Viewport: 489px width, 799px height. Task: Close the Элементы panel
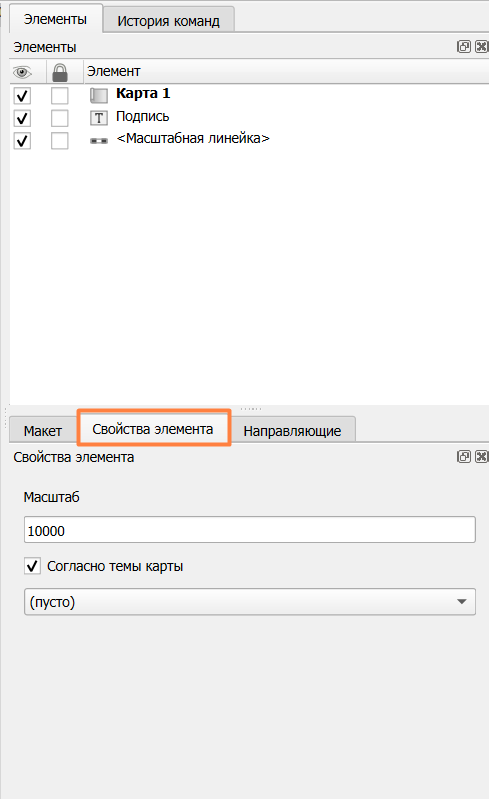point(481,47)
